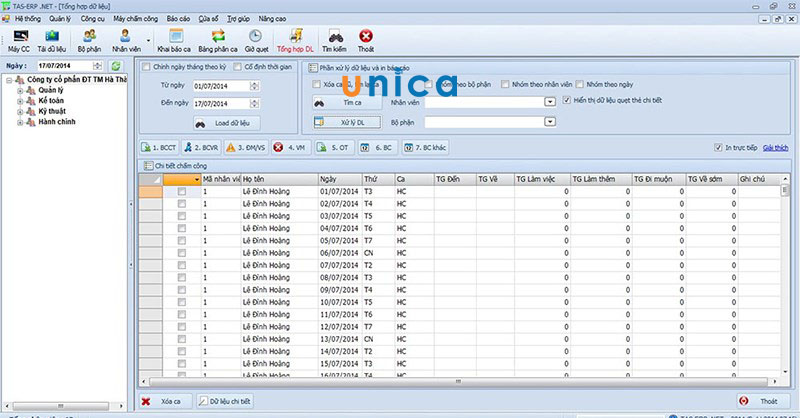Launch Tìm kiếm binoculars in toolbar
This screenshot has width=800, height=418.
point(336,40)
